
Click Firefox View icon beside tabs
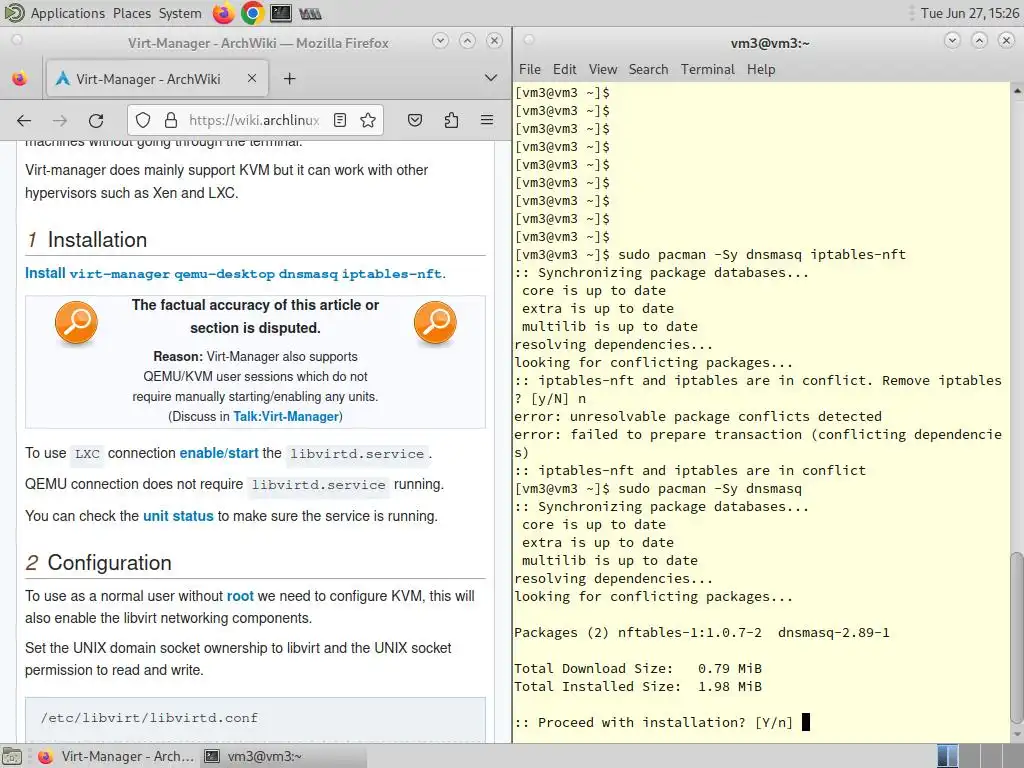click(20, 79)
